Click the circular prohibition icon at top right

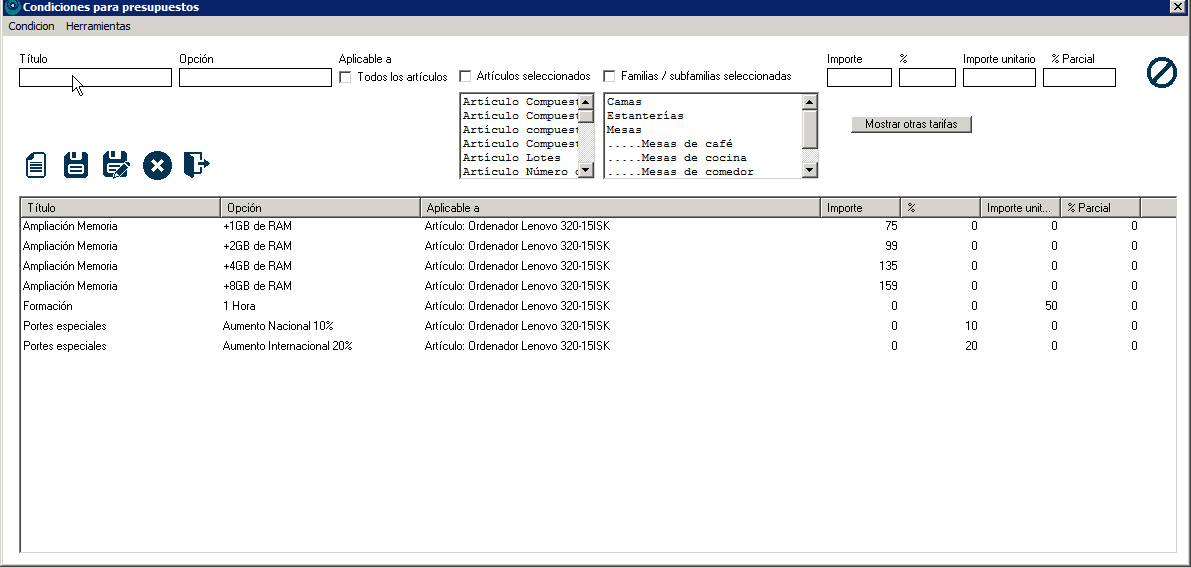coord(1161,73)
